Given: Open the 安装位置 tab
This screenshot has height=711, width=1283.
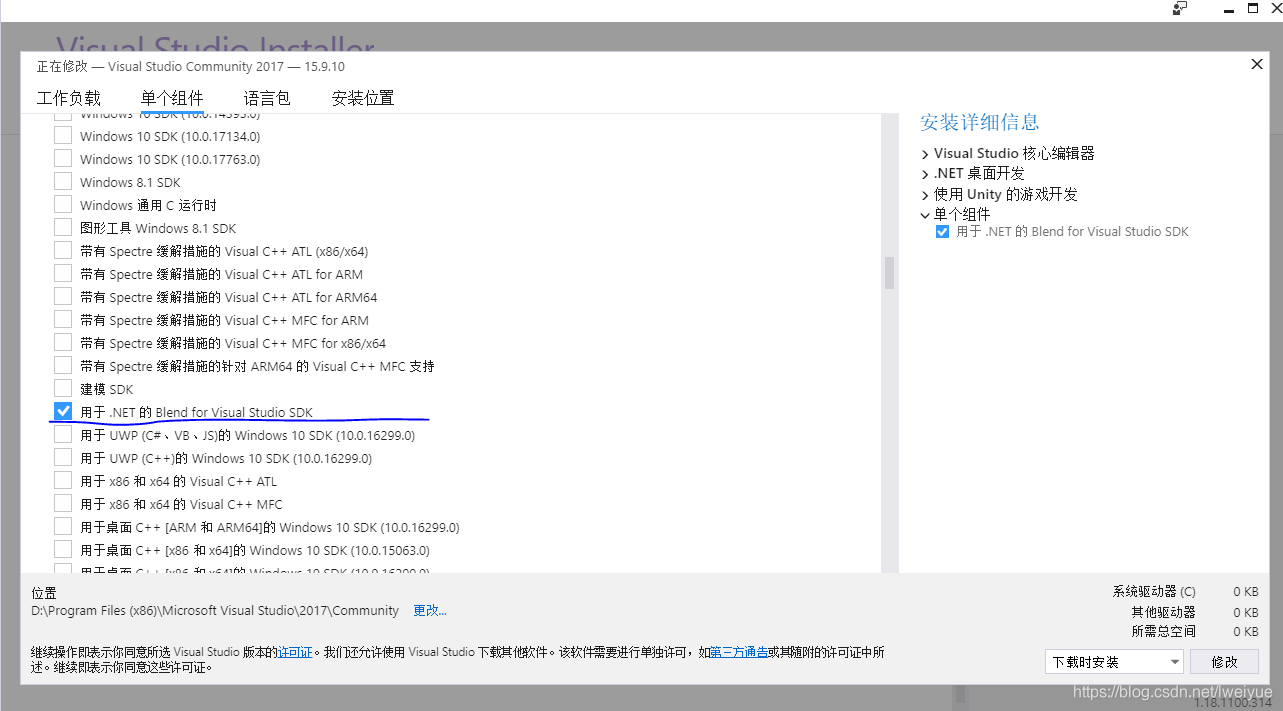Looking at the screenshot, I should click(x=363, y=98).
